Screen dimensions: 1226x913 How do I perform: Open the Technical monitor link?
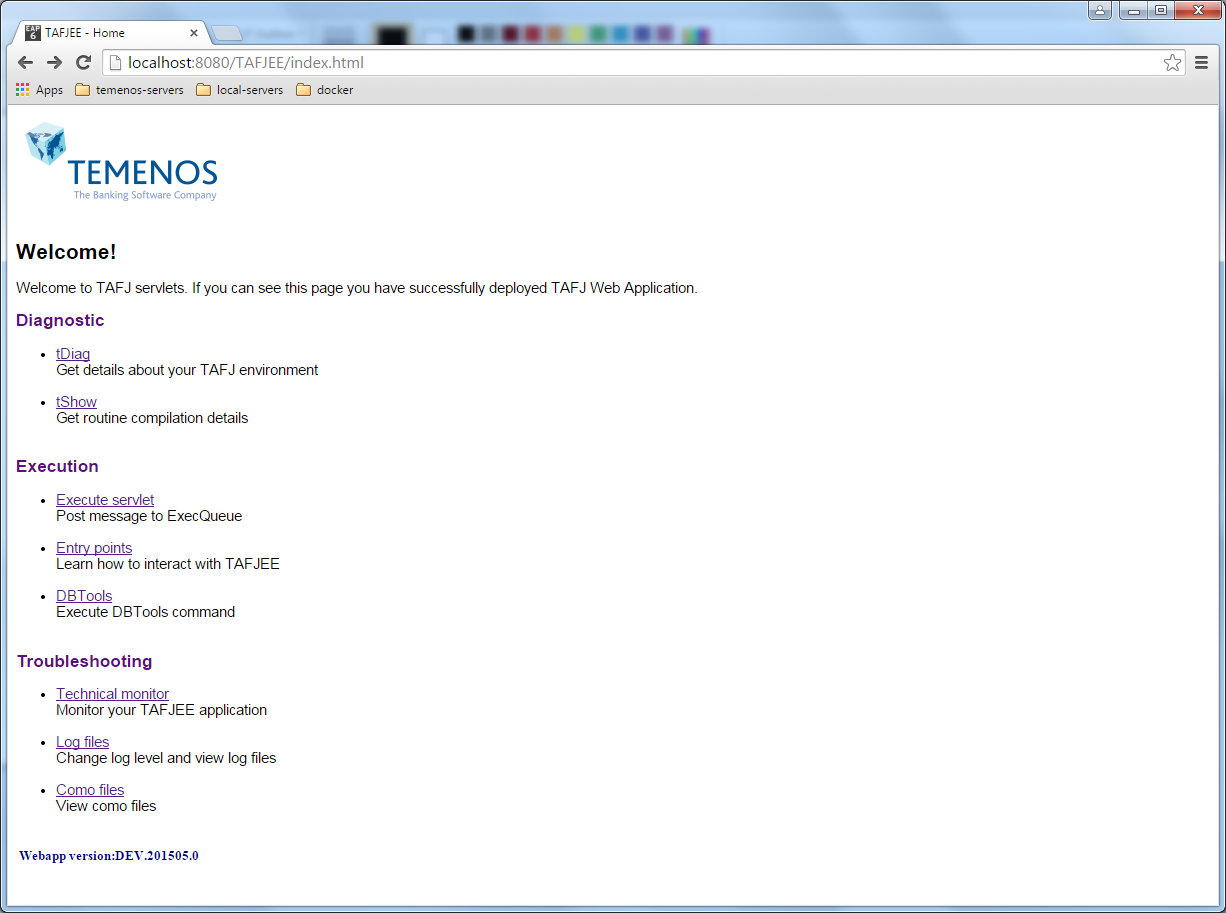[x=113, y=694]
